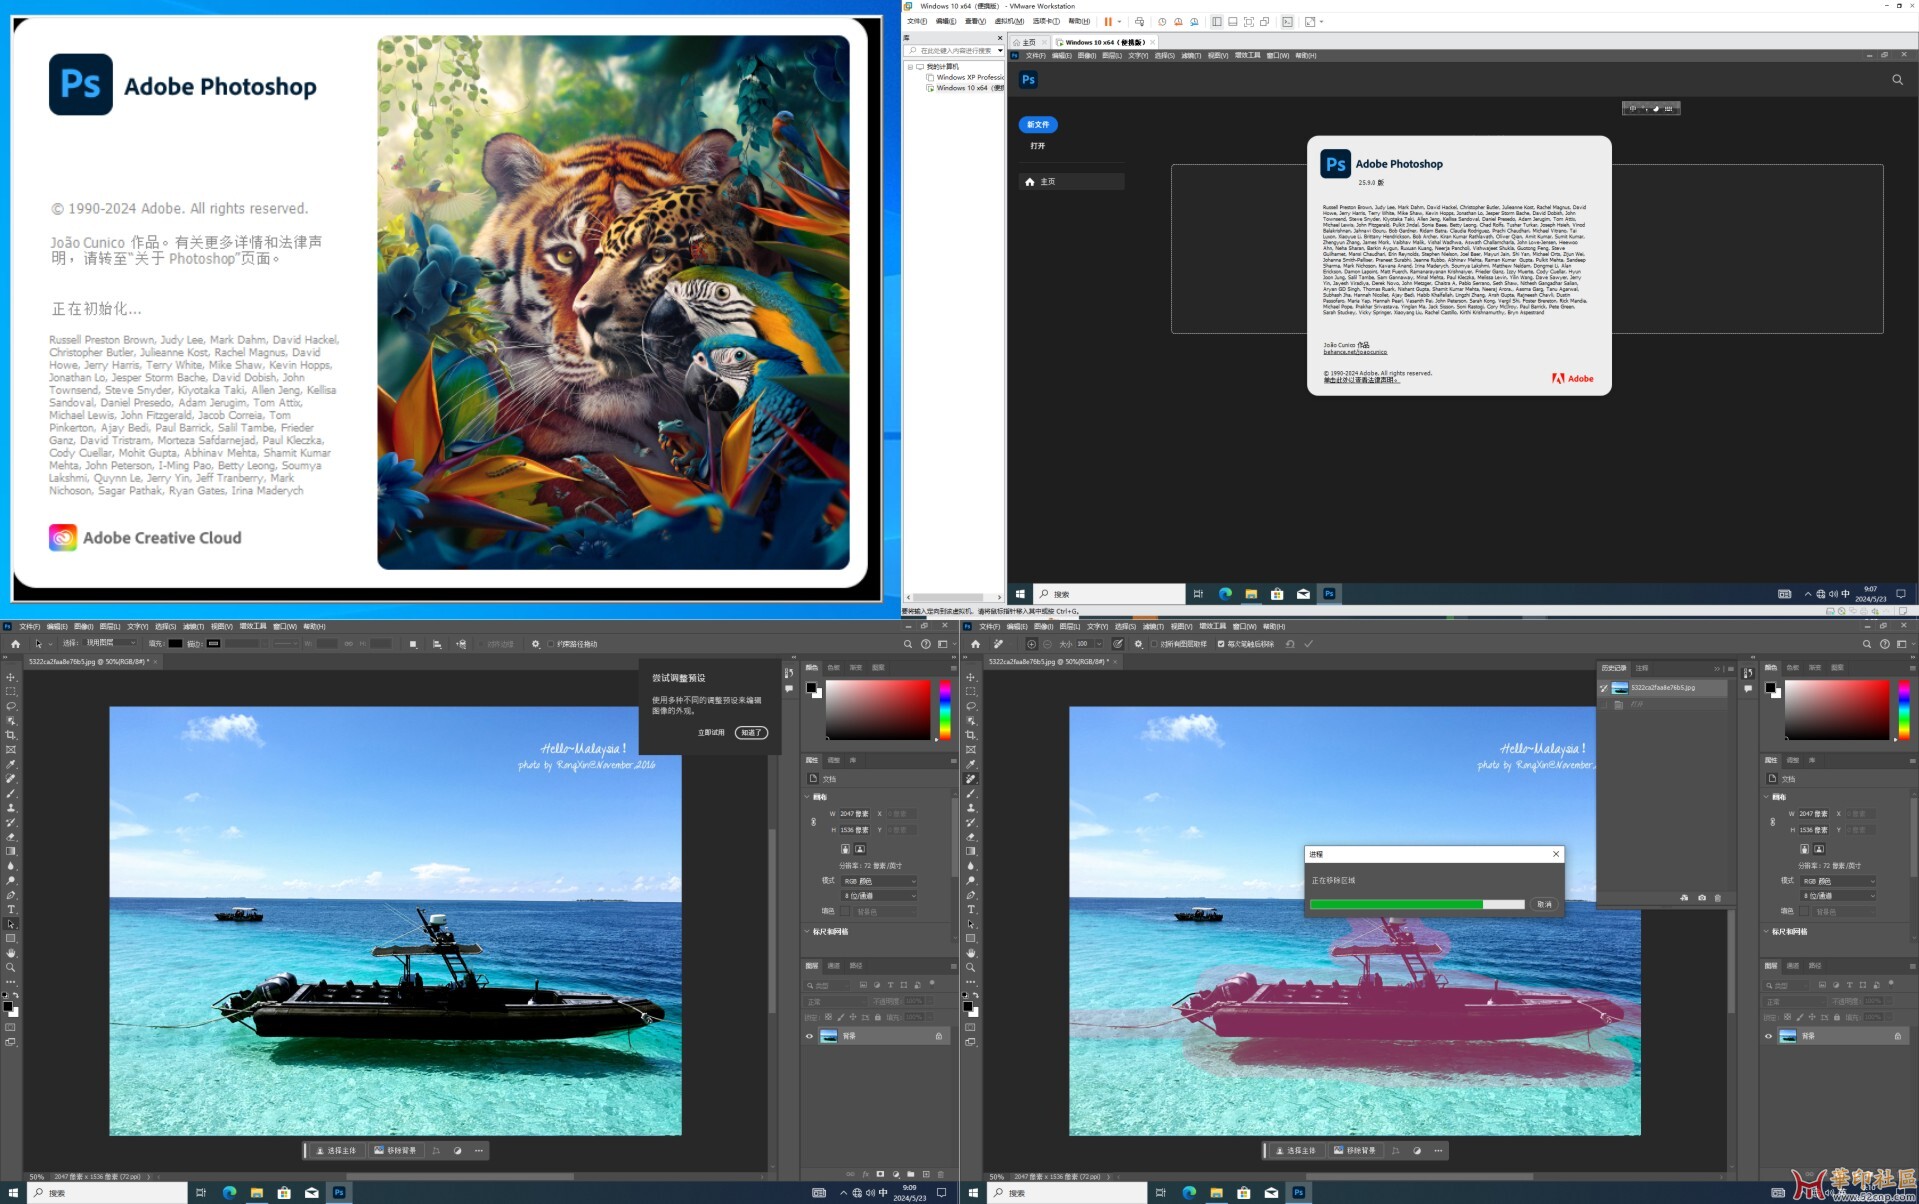Click the fill color swatch in left Photoshop options bar
Image resolution: width=1919 pixels, height=1204 pixels.
pyautogui.click(x=175, y=644)
